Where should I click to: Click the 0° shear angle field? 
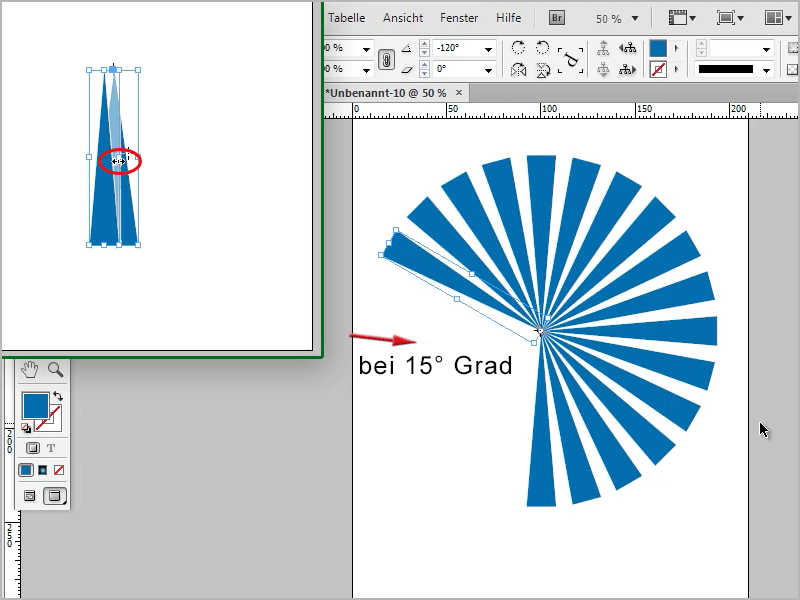pos(457,69)
